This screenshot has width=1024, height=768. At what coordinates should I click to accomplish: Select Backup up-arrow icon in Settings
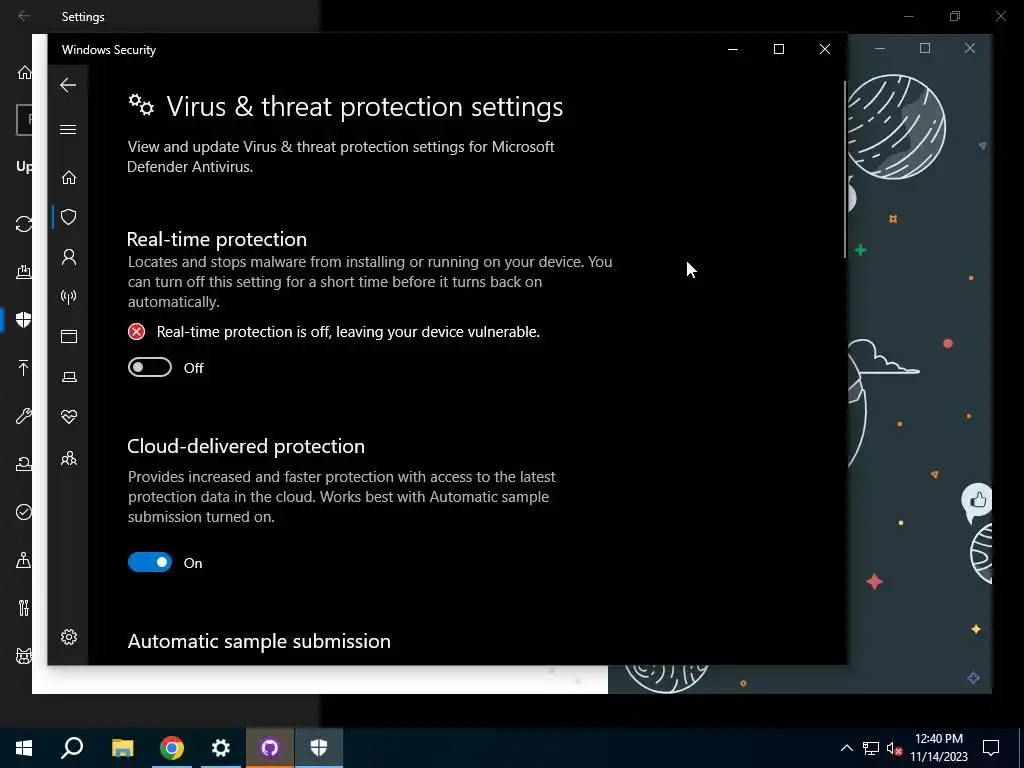(x=24, y=368)
